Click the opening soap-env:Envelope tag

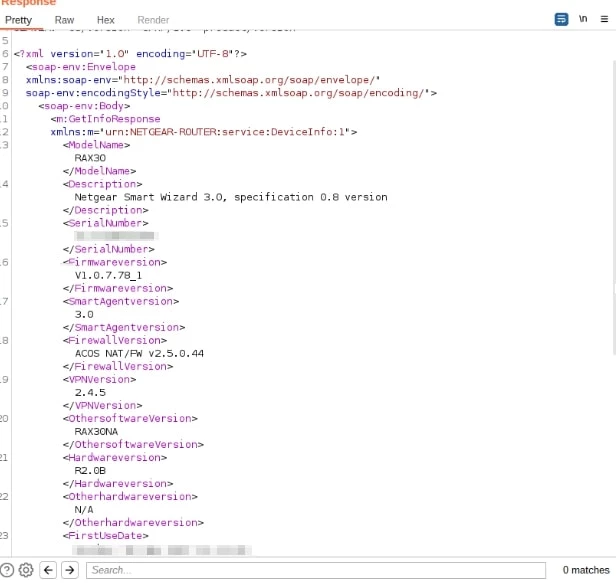point(71,67)
